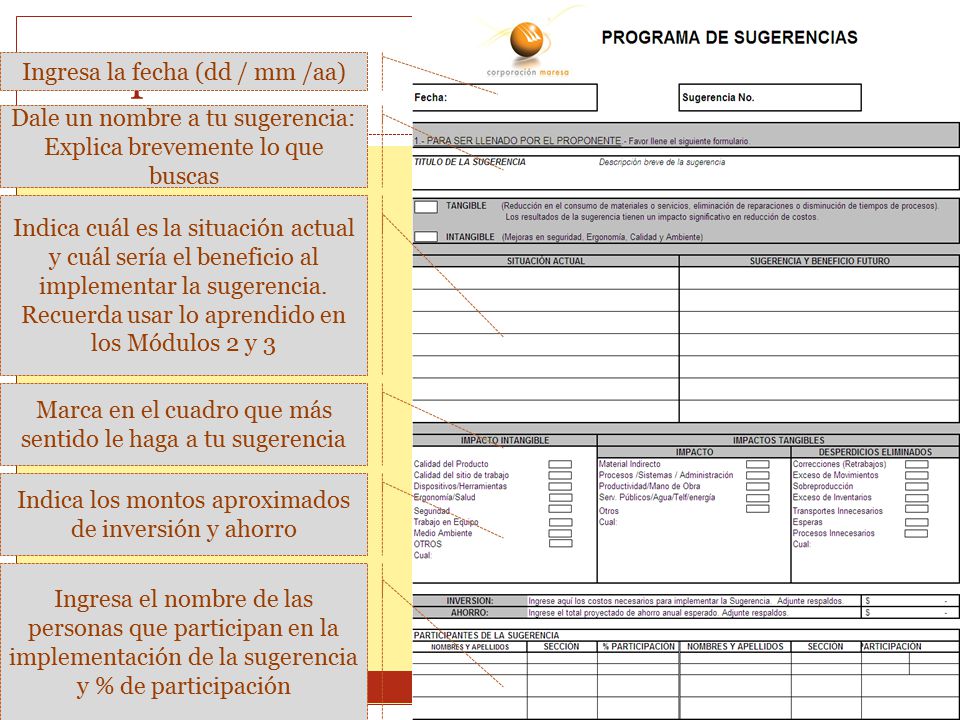The height and width of the screenshot is (720, 960).
Task: Select the 'Marca en el cuadro' callout
Action: [184, 424]
